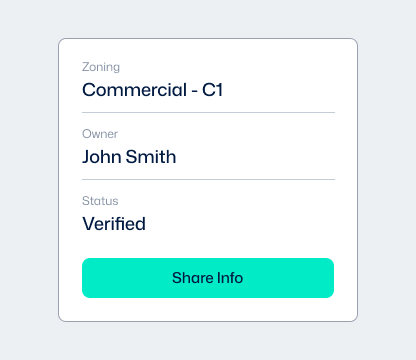The height and width of the screenshot is (360, 416).
Task: Click the blank card area right of Zoning label
Action: 227,67
